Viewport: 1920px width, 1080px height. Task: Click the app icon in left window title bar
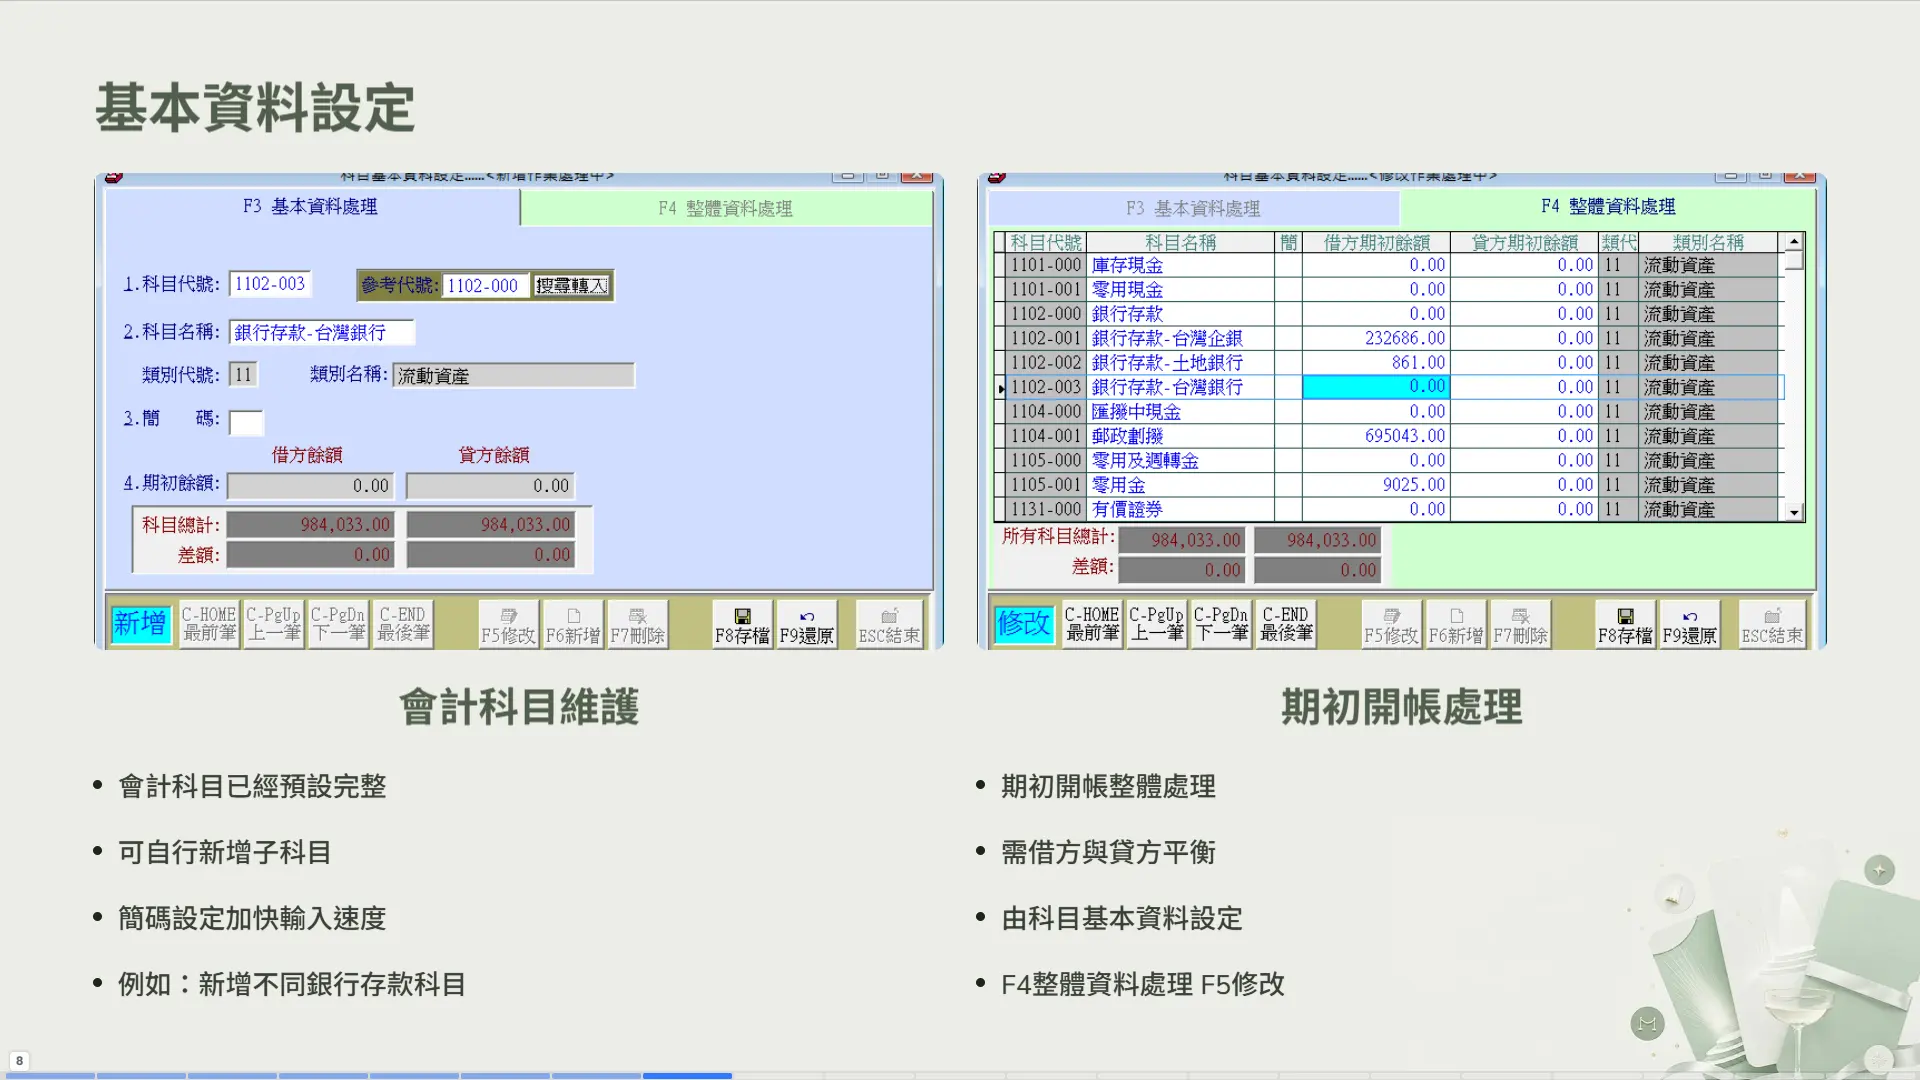coord(114,177)
